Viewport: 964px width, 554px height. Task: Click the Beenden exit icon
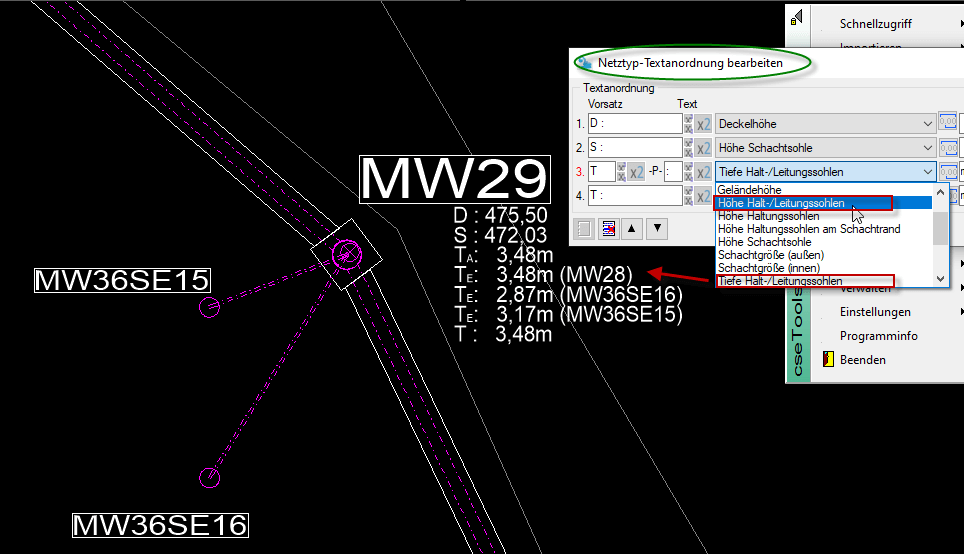(828, 360)
